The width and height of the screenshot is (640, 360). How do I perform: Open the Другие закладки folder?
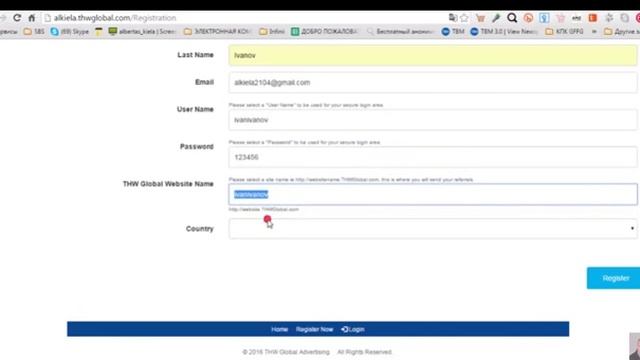(622, 31)
